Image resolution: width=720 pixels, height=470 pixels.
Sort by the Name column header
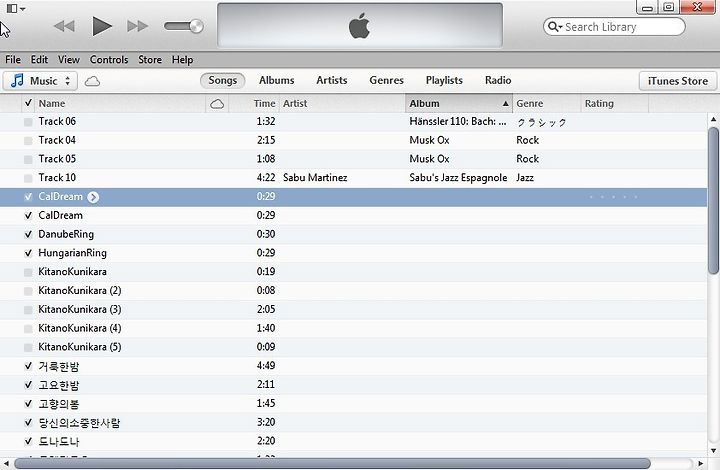click(120, 104)
